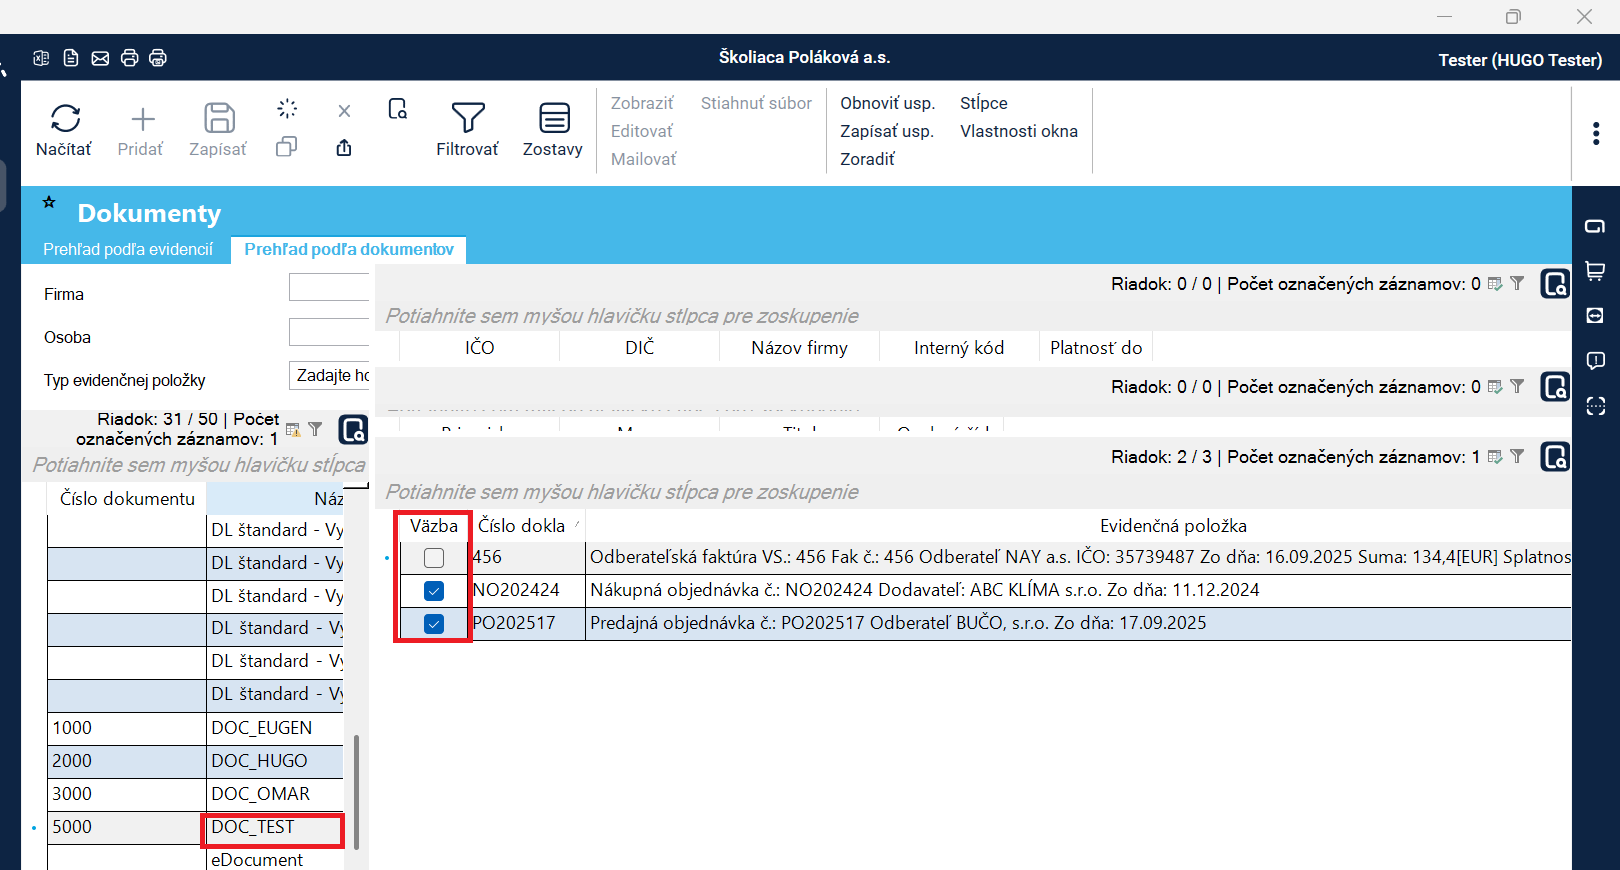Open the shopping cart sidebar icon

(x=1595, y=271)
